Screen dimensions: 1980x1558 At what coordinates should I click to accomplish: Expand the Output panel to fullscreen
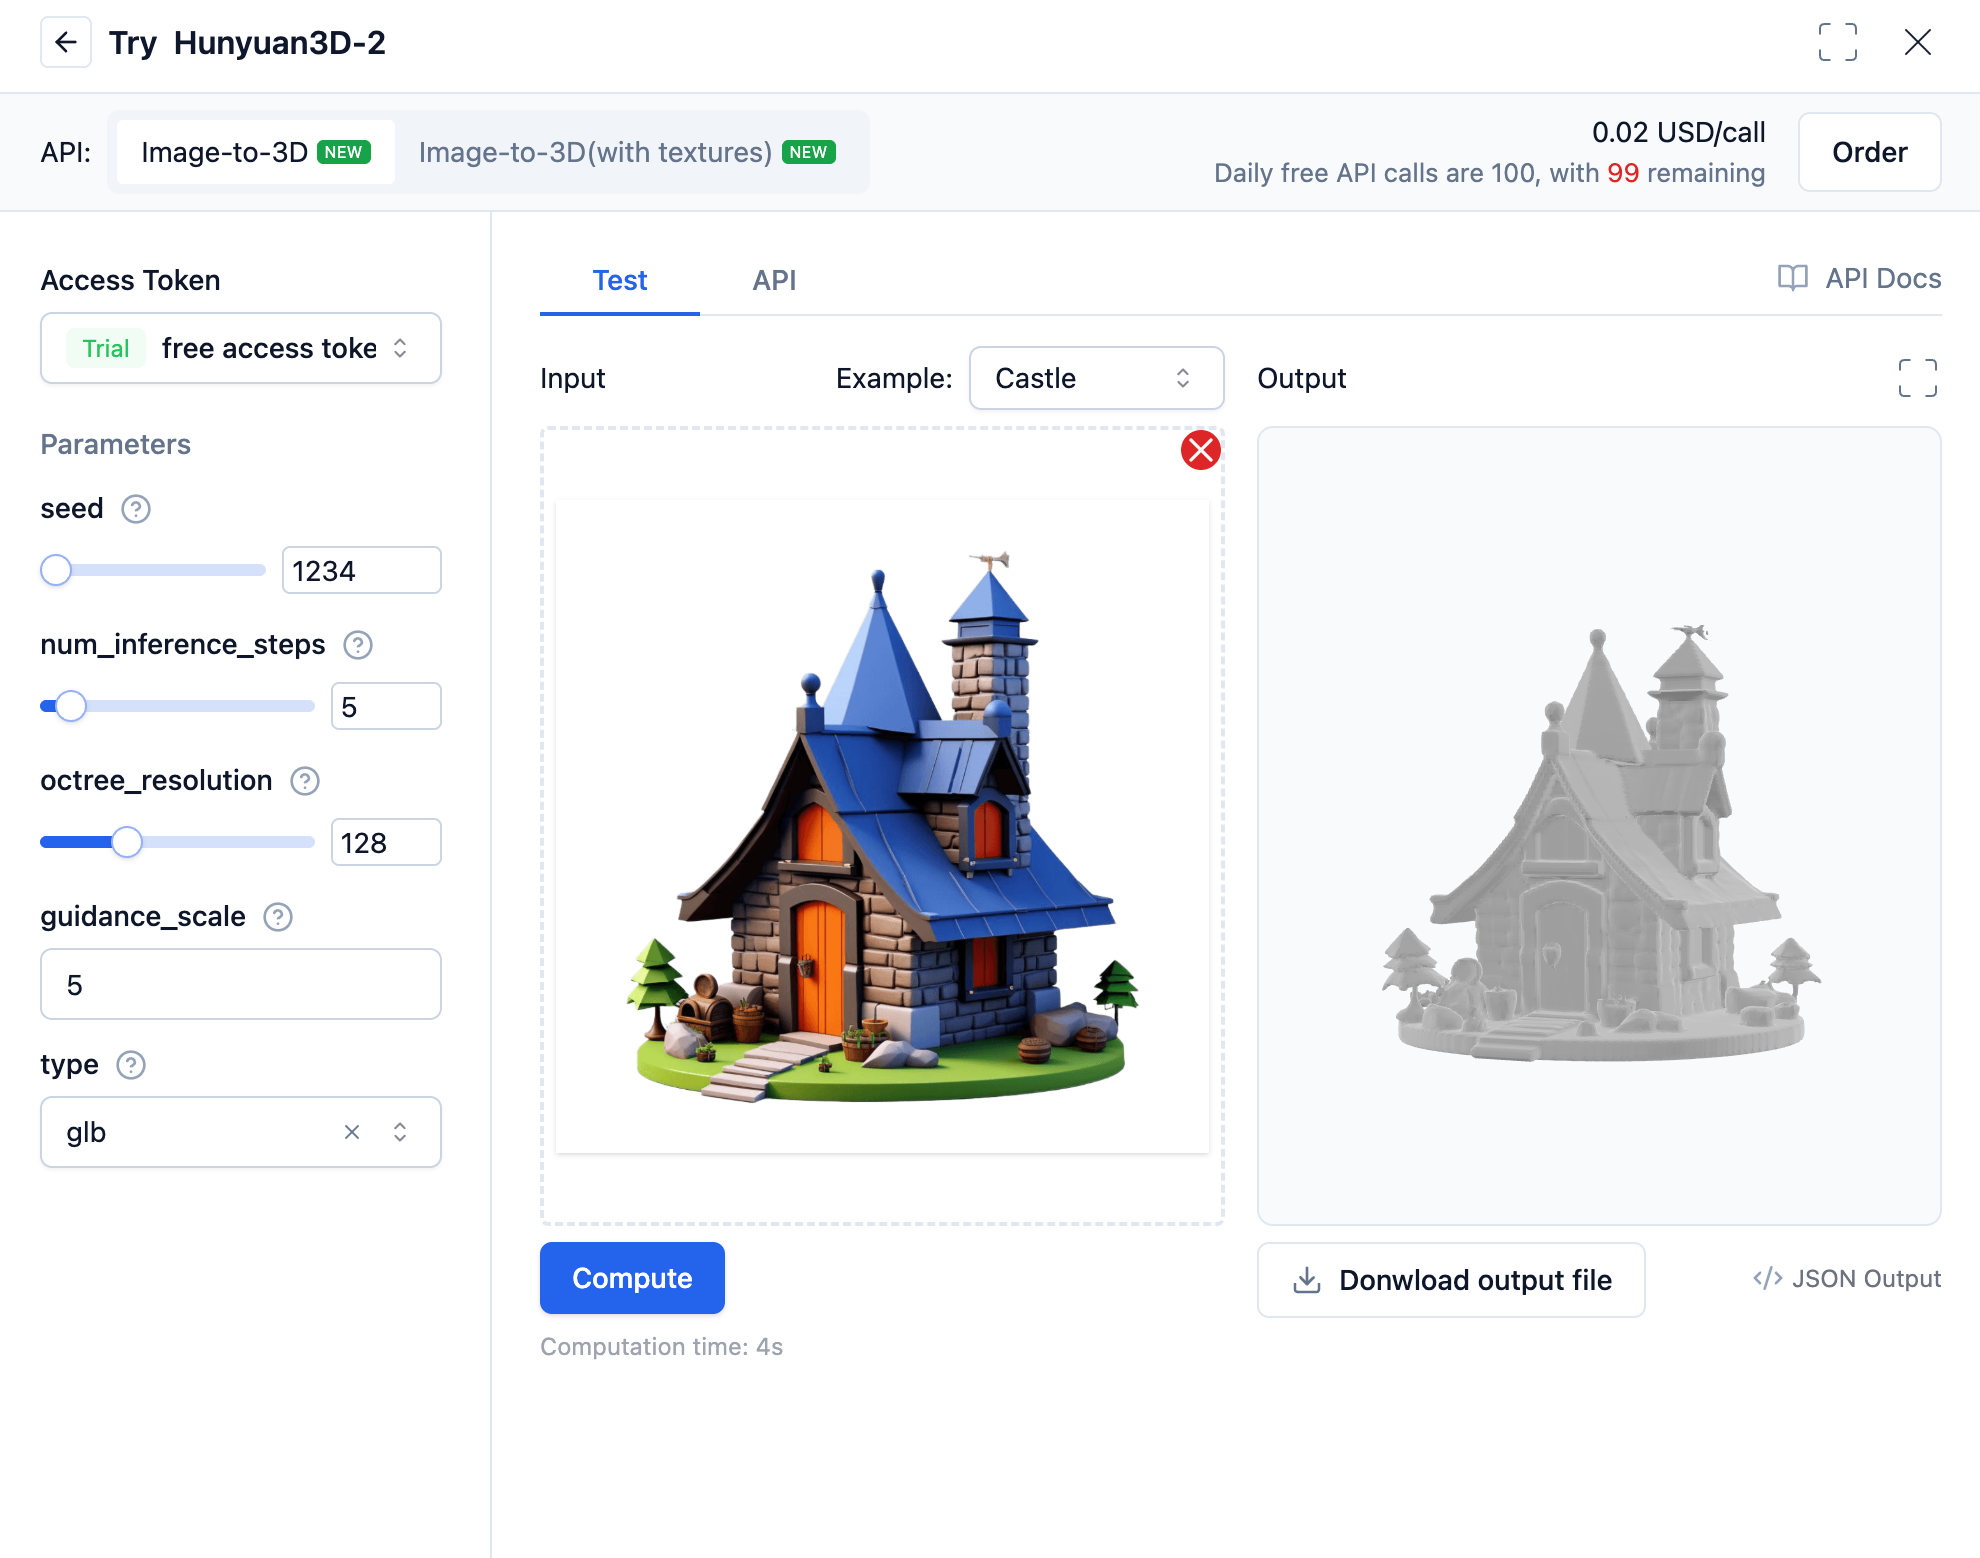1917,378
